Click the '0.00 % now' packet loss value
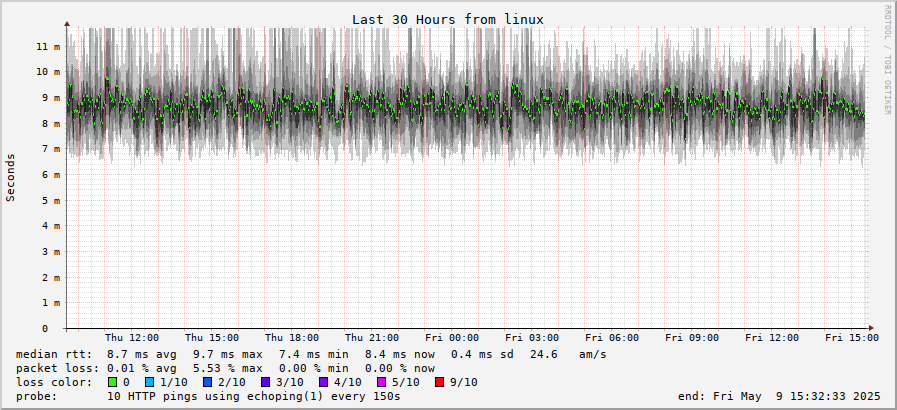897x410 pixels. click(x=400, y=368)
